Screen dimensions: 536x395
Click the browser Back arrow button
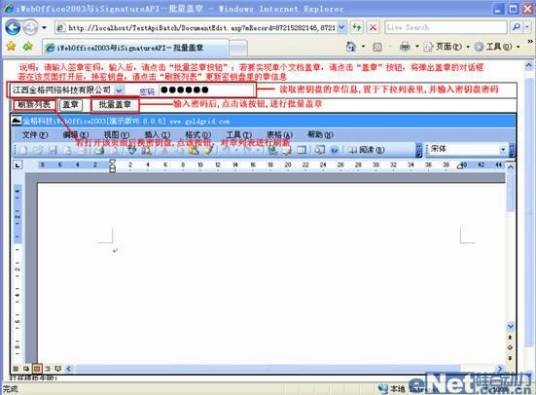click(13, 27)
